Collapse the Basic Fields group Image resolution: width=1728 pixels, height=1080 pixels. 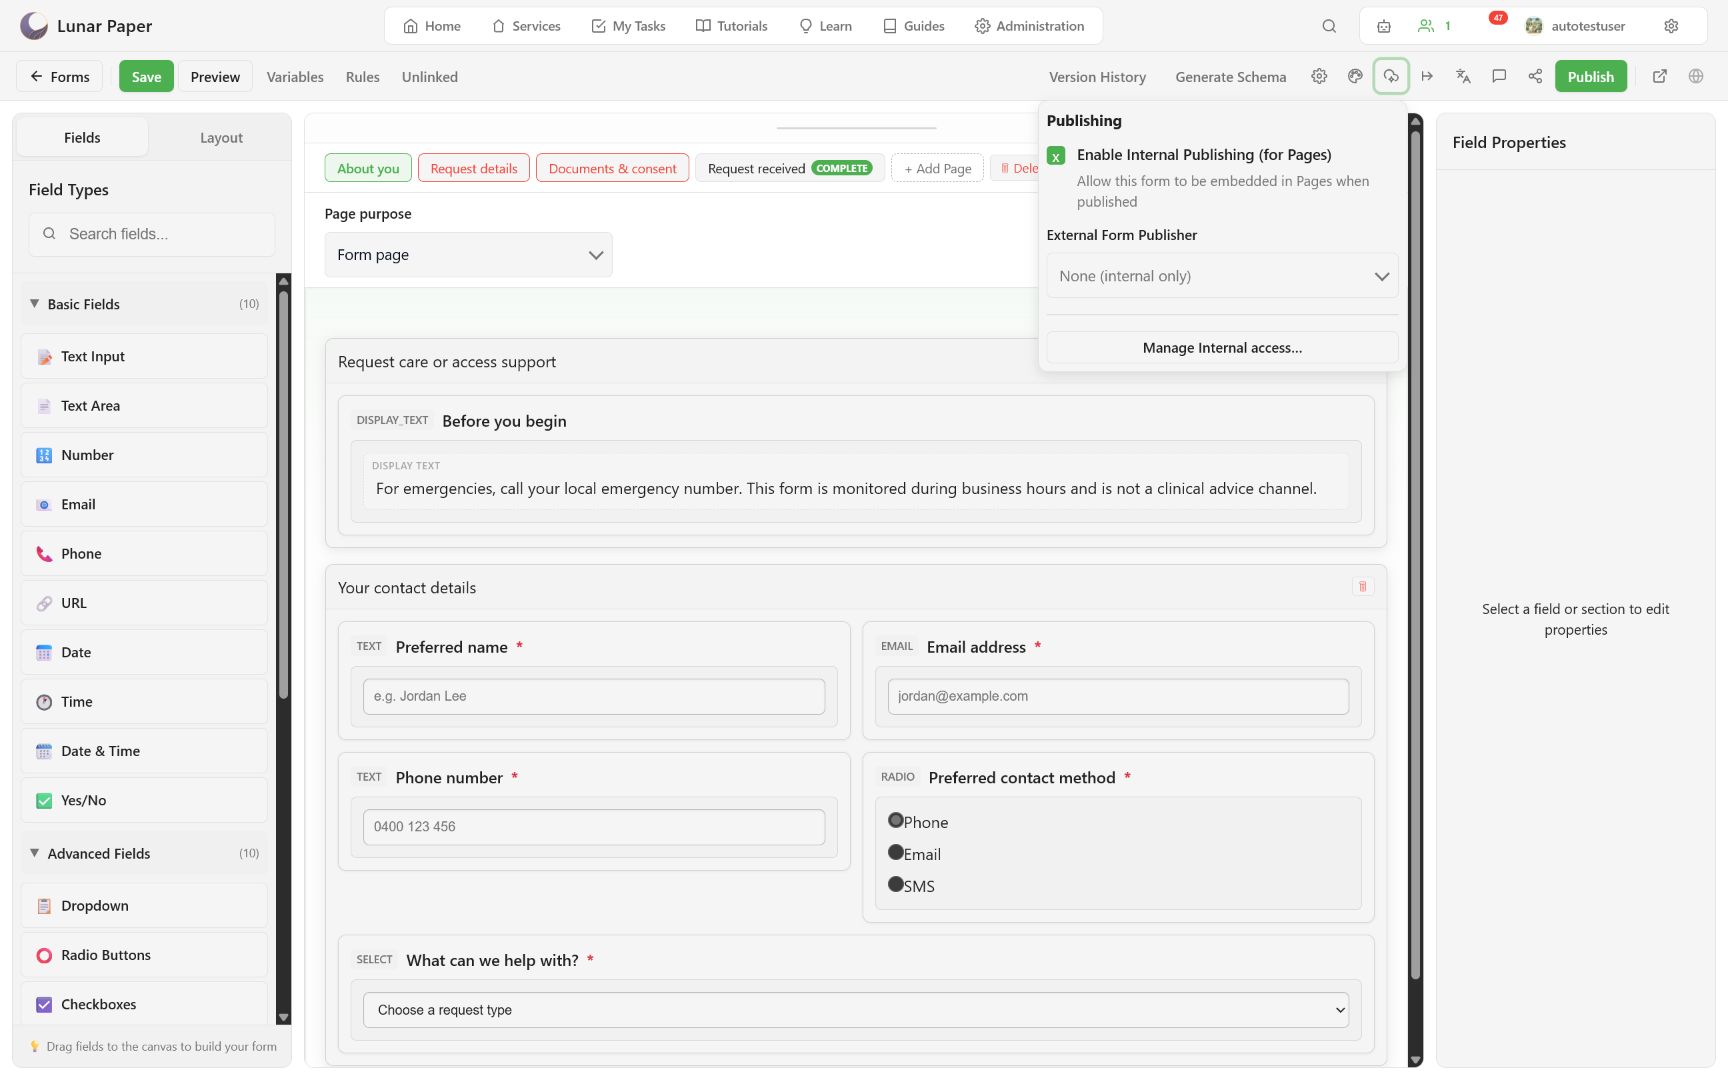pyautogui.click(x=144, y=304)
